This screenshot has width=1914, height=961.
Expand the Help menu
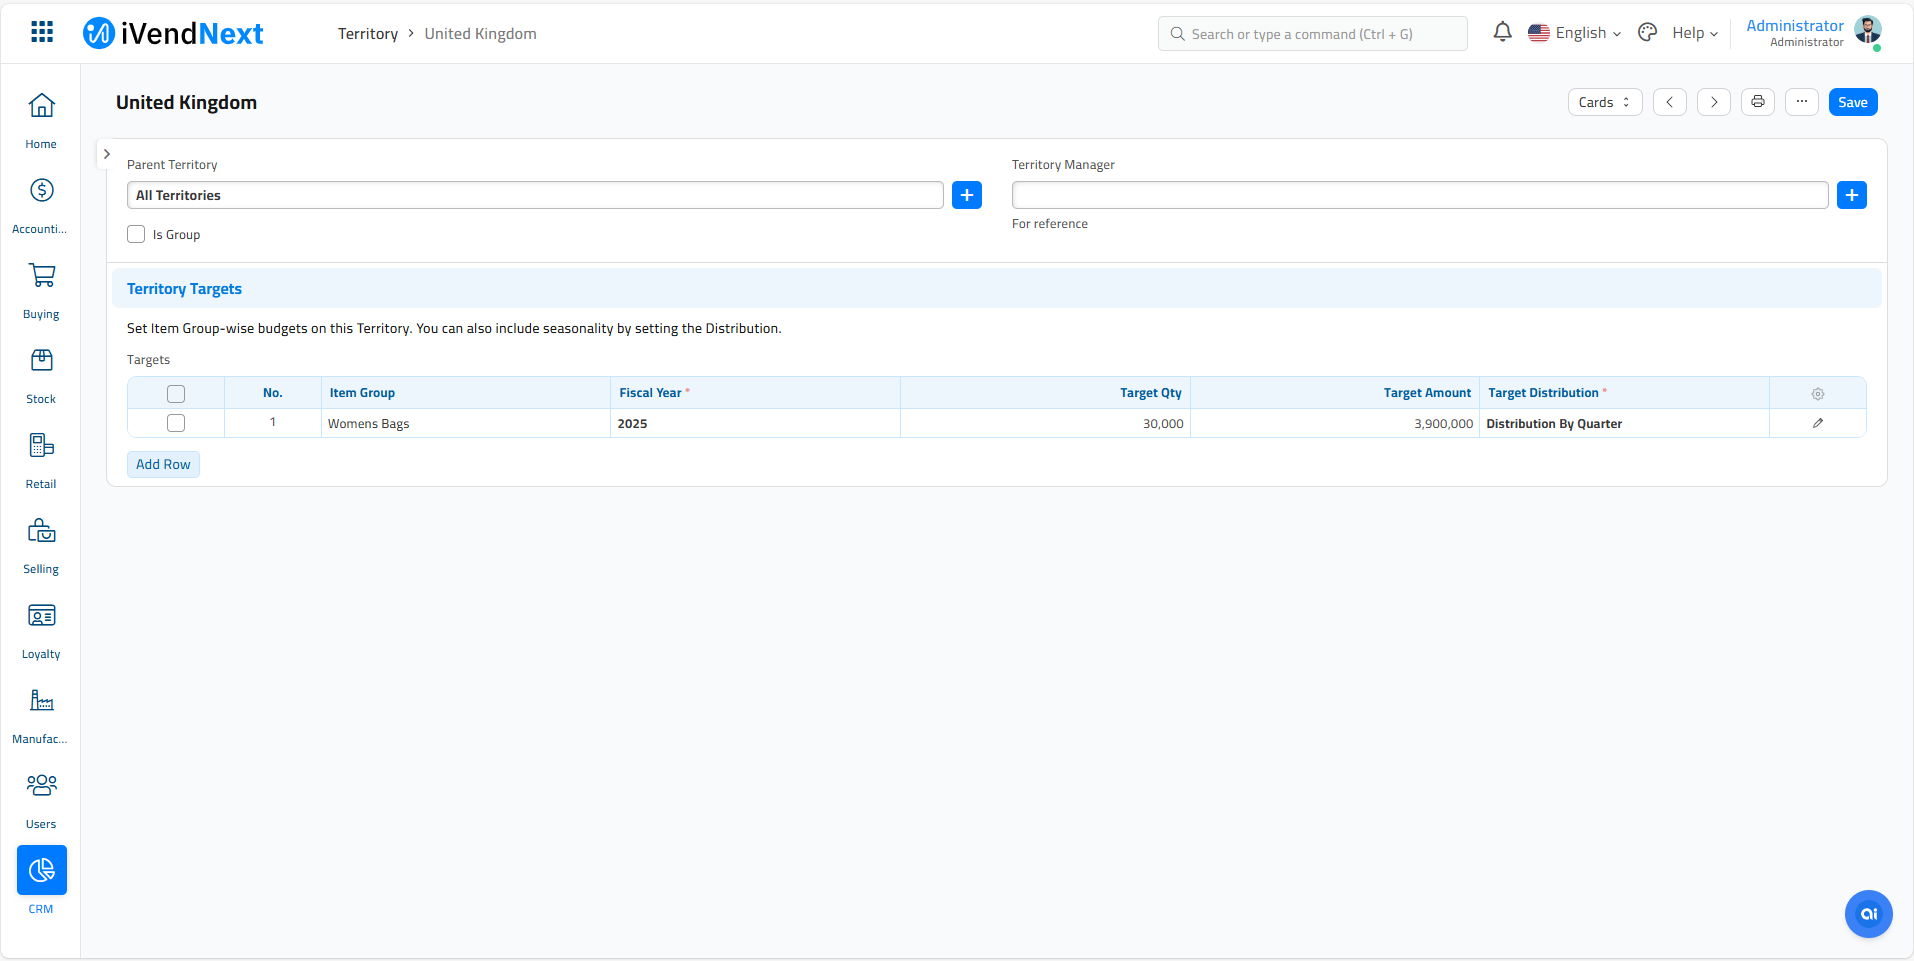(x=1694, y=33)
